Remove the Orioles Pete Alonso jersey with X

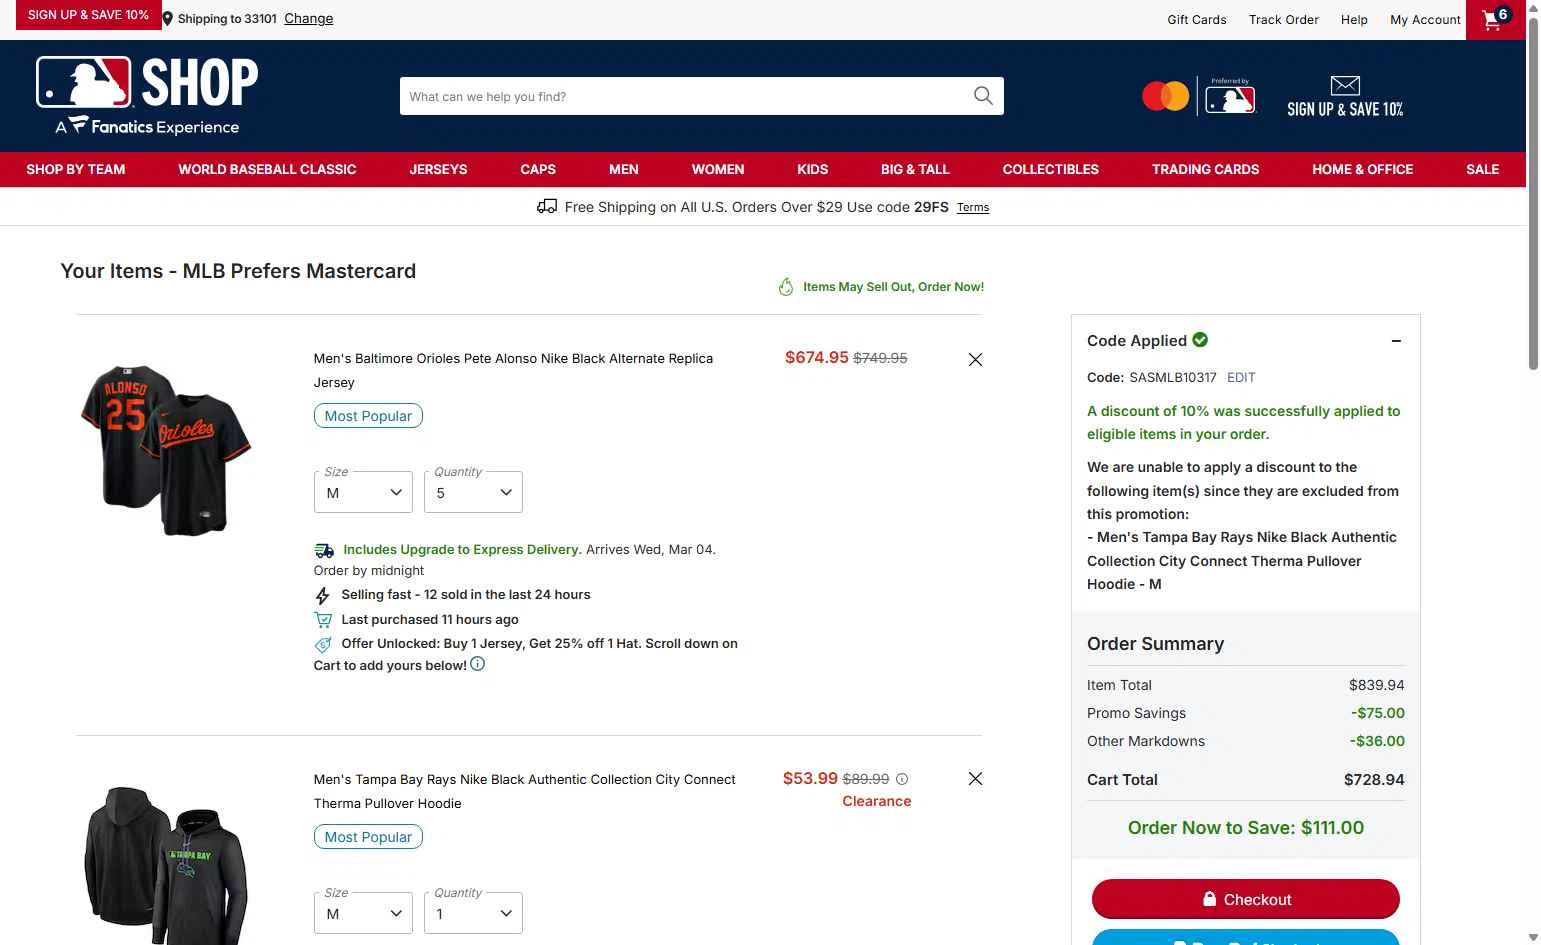pyautogui.click(x=975, y=359)
